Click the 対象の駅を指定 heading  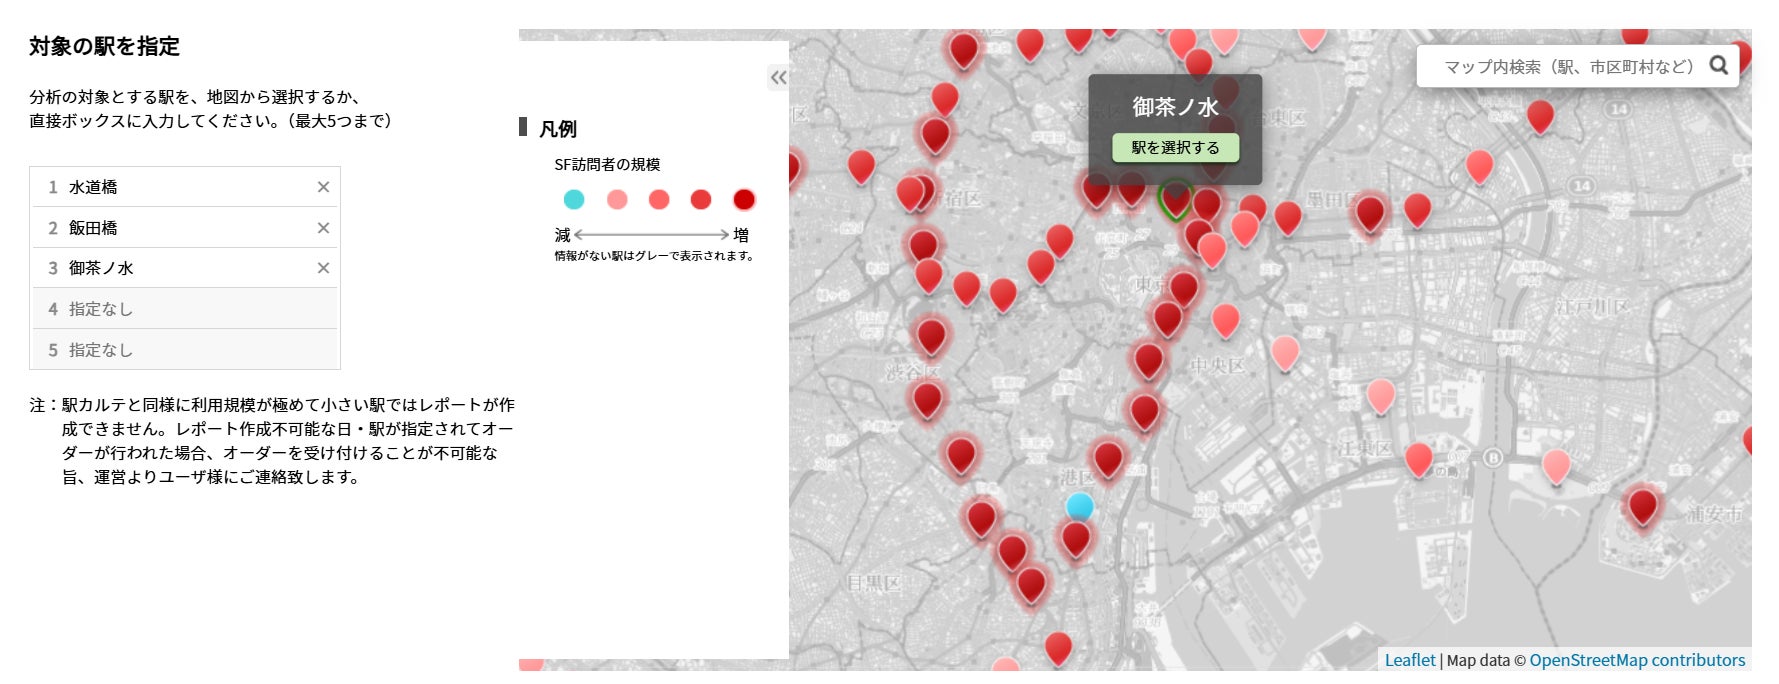[104, 46]
